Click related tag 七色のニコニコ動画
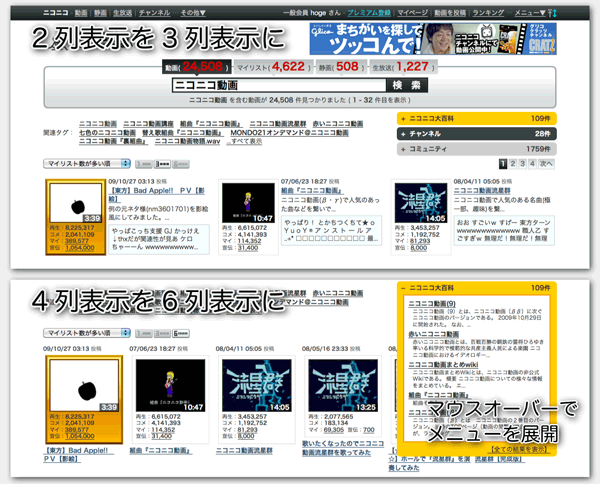 point(108,133)
